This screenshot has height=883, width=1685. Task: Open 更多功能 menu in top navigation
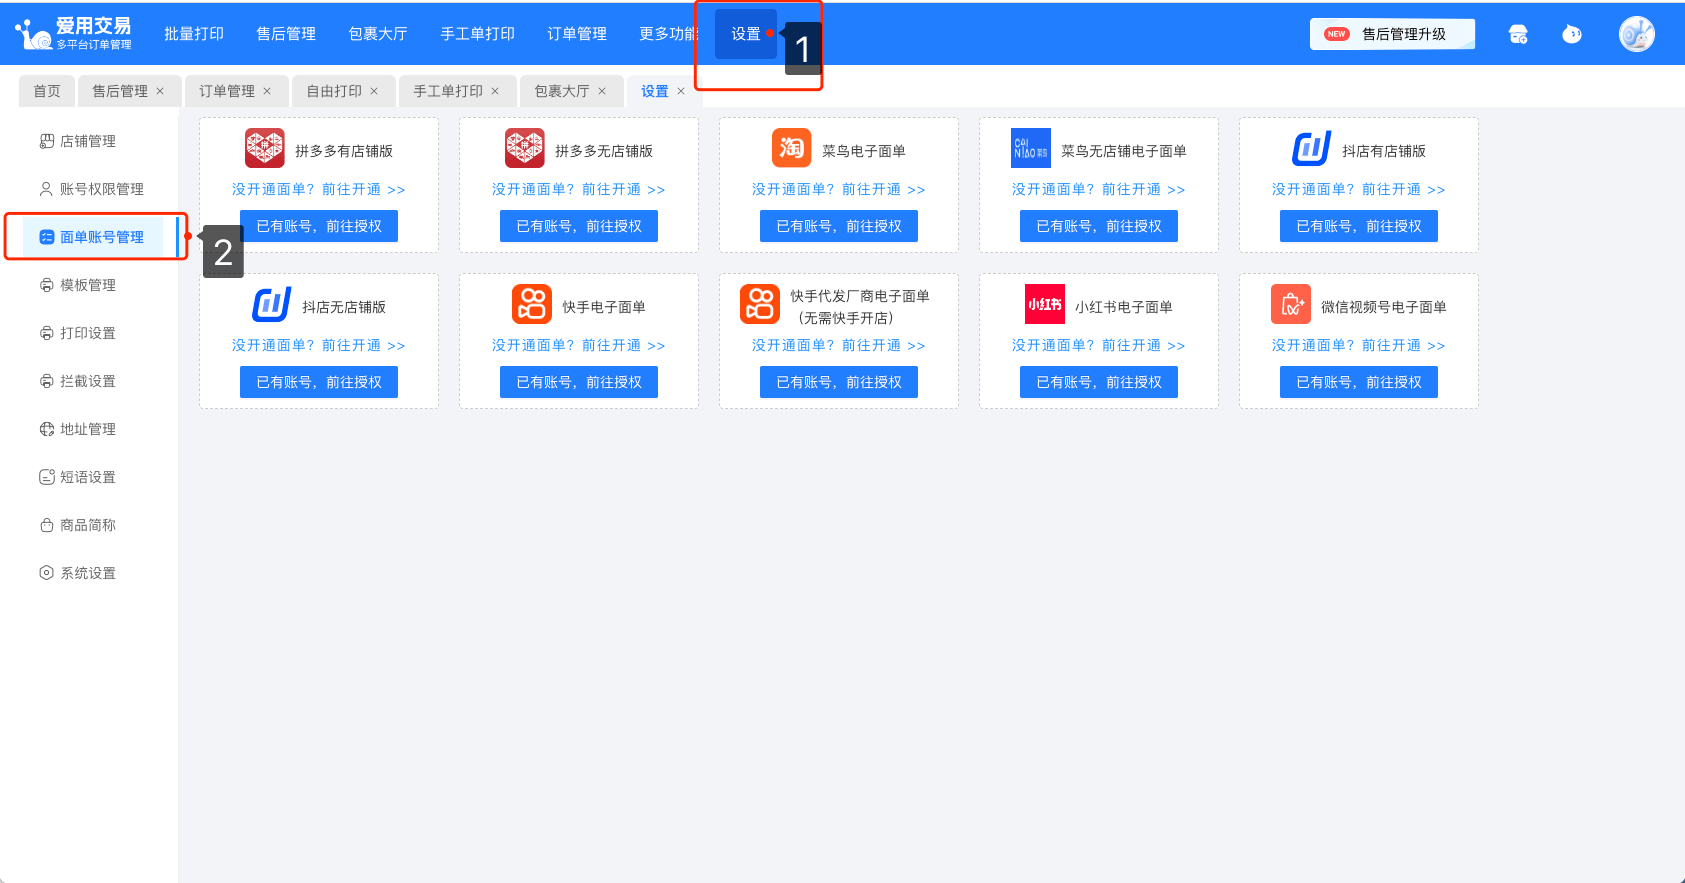[668, 34]
